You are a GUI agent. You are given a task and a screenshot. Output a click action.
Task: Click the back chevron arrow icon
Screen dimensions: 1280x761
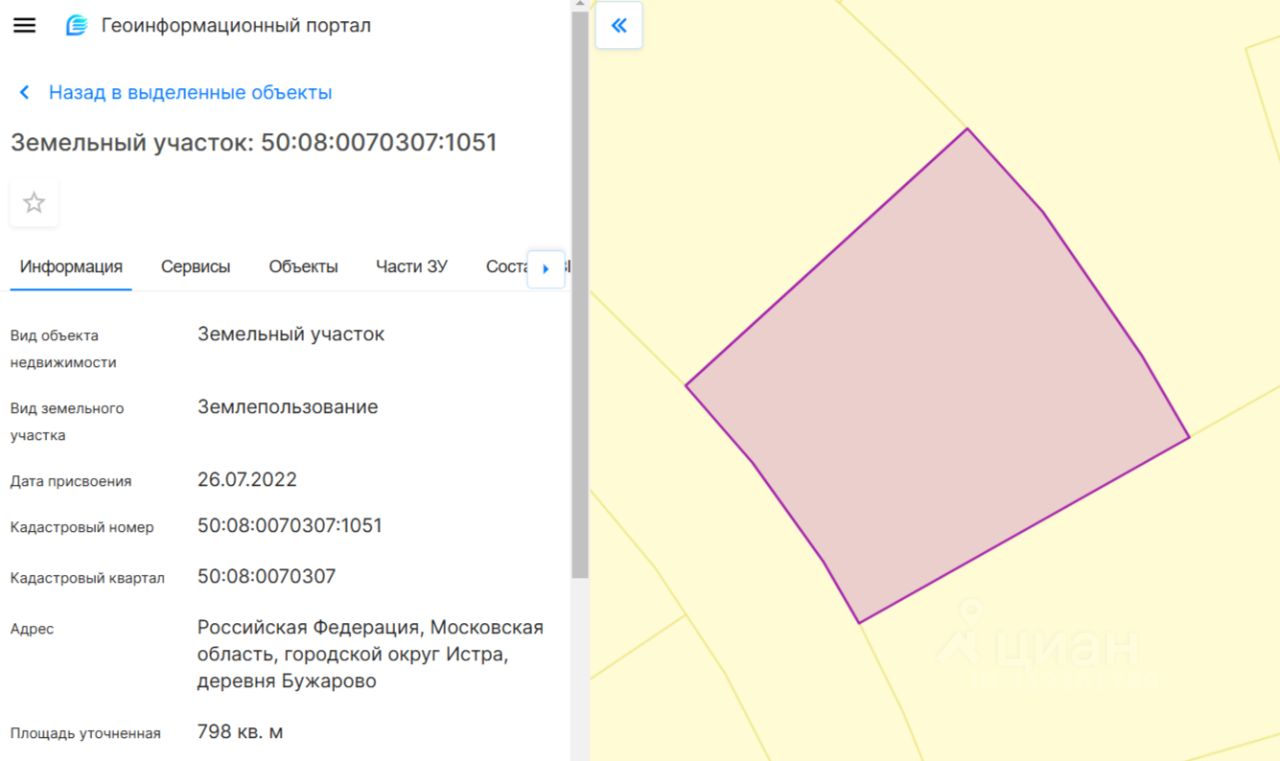click(x=24, y=93)
